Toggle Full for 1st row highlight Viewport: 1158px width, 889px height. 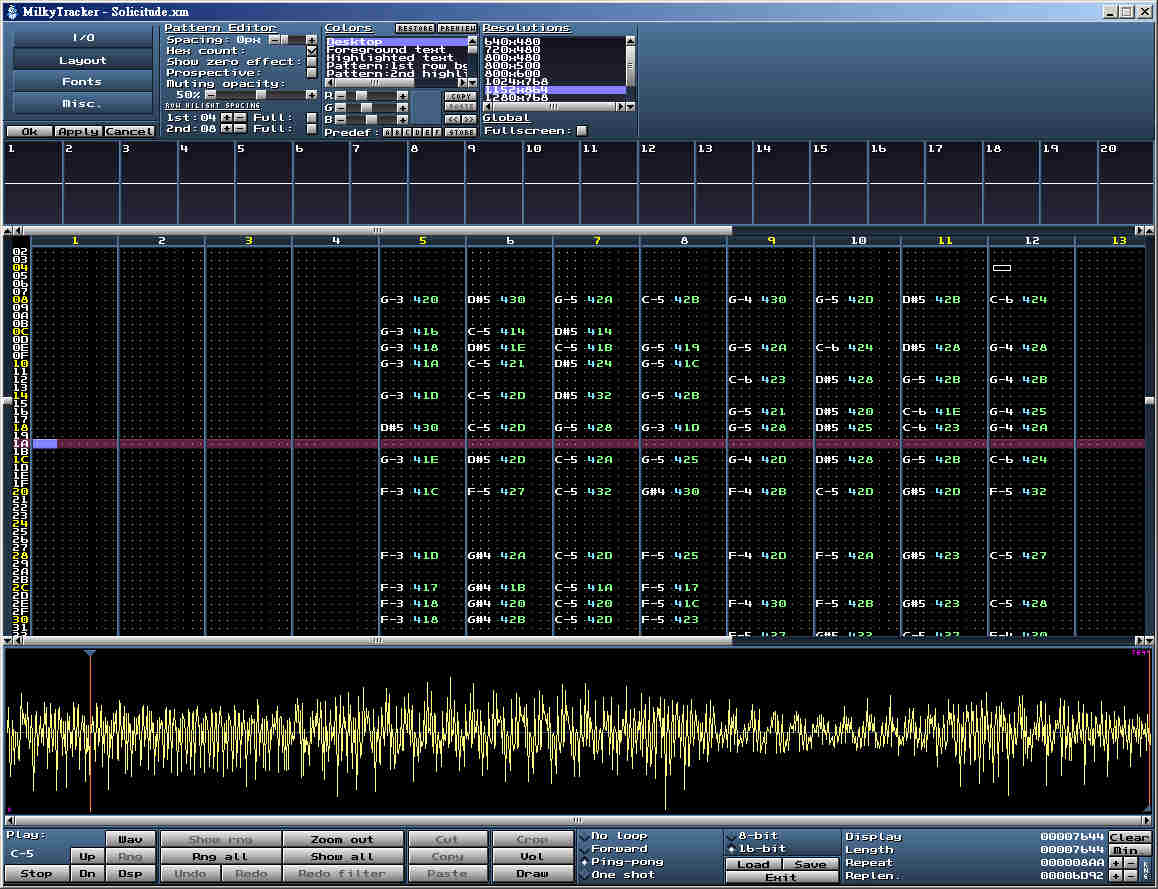pos(312,117)
